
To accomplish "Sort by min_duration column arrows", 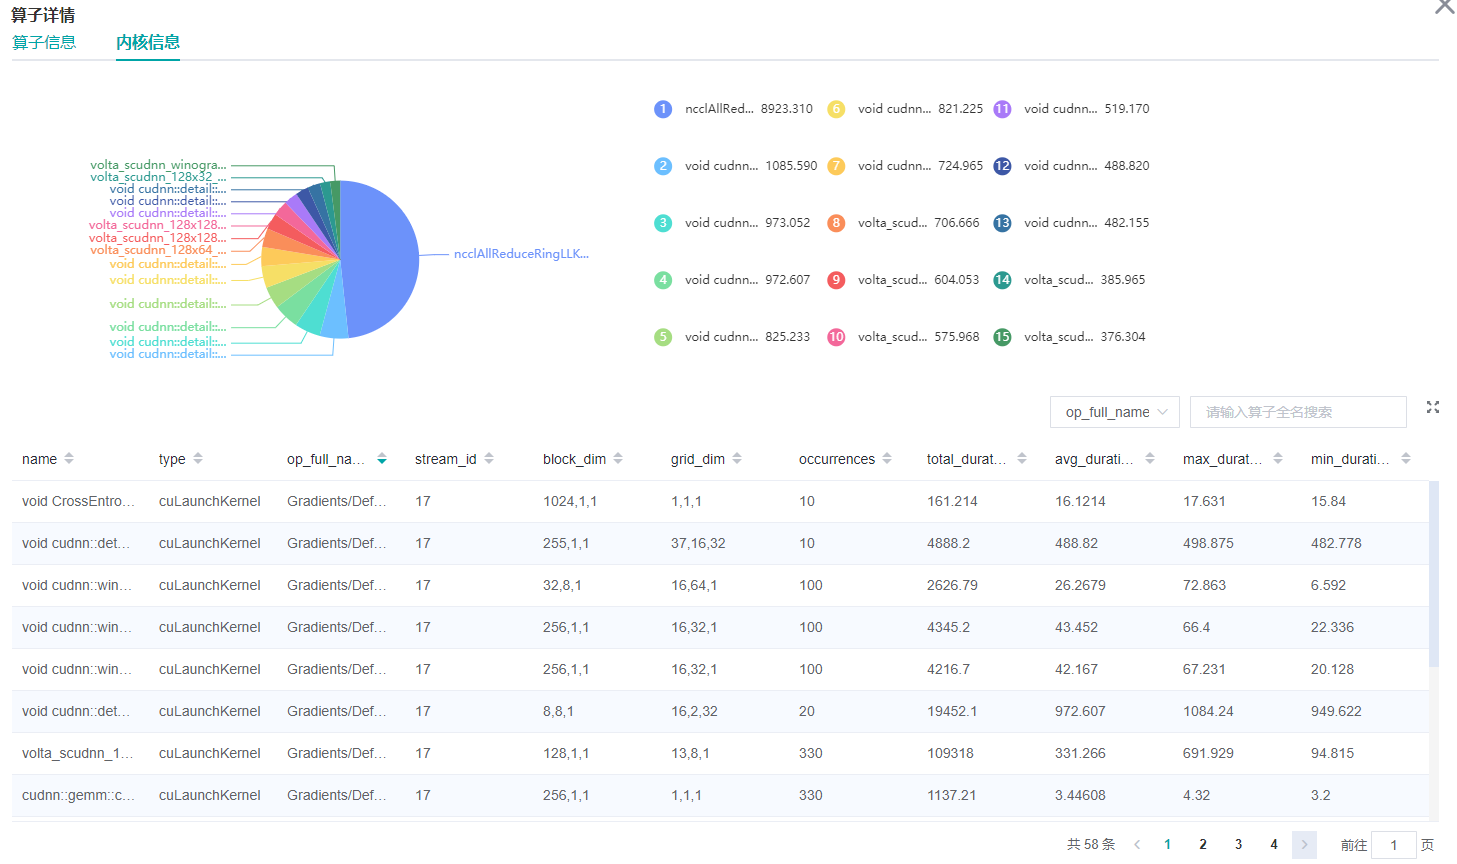I will 1406,459.
